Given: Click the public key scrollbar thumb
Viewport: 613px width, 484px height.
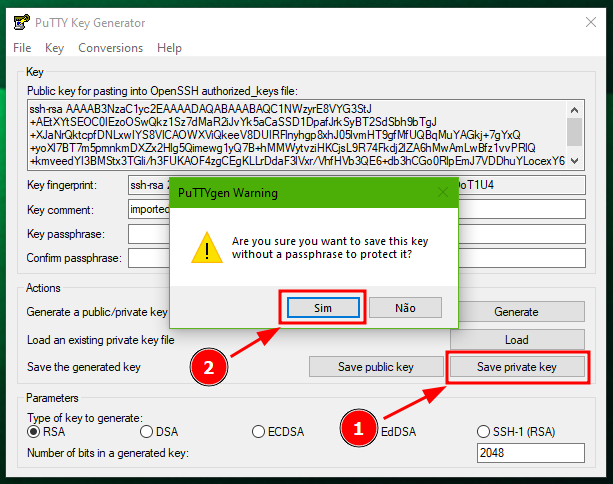Looking at the screenshot, I should pos(574,132).
